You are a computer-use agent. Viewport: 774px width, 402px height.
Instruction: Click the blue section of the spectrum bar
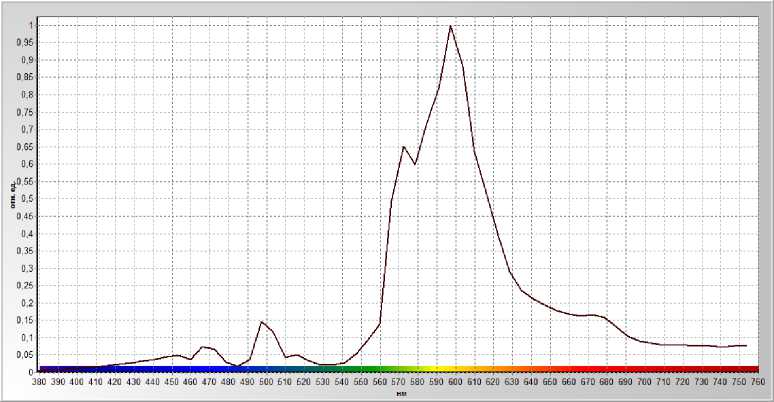(x=207, y=369)
